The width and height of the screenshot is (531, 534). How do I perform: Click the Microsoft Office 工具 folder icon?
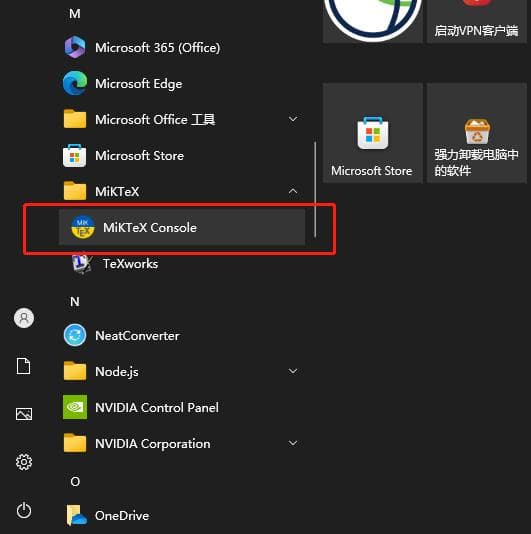75,119
